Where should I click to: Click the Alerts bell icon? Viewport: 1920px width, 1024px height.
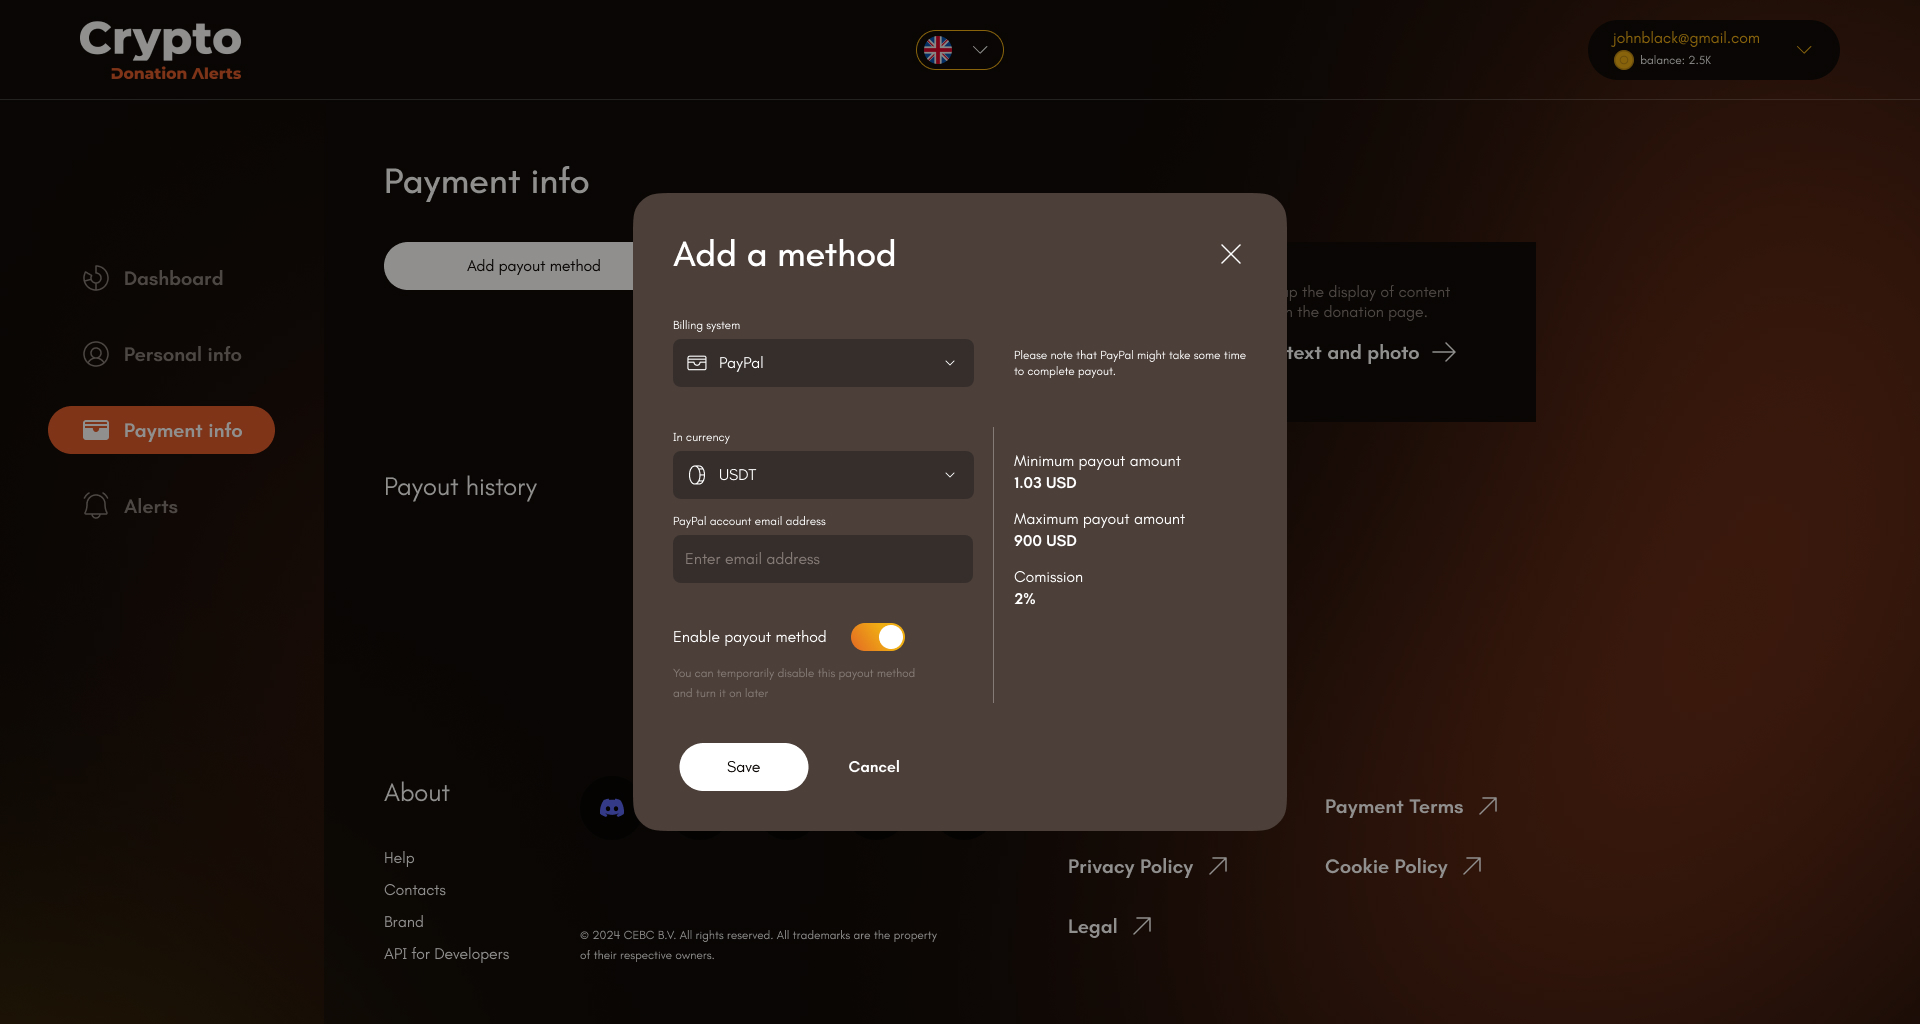point(96,506)
